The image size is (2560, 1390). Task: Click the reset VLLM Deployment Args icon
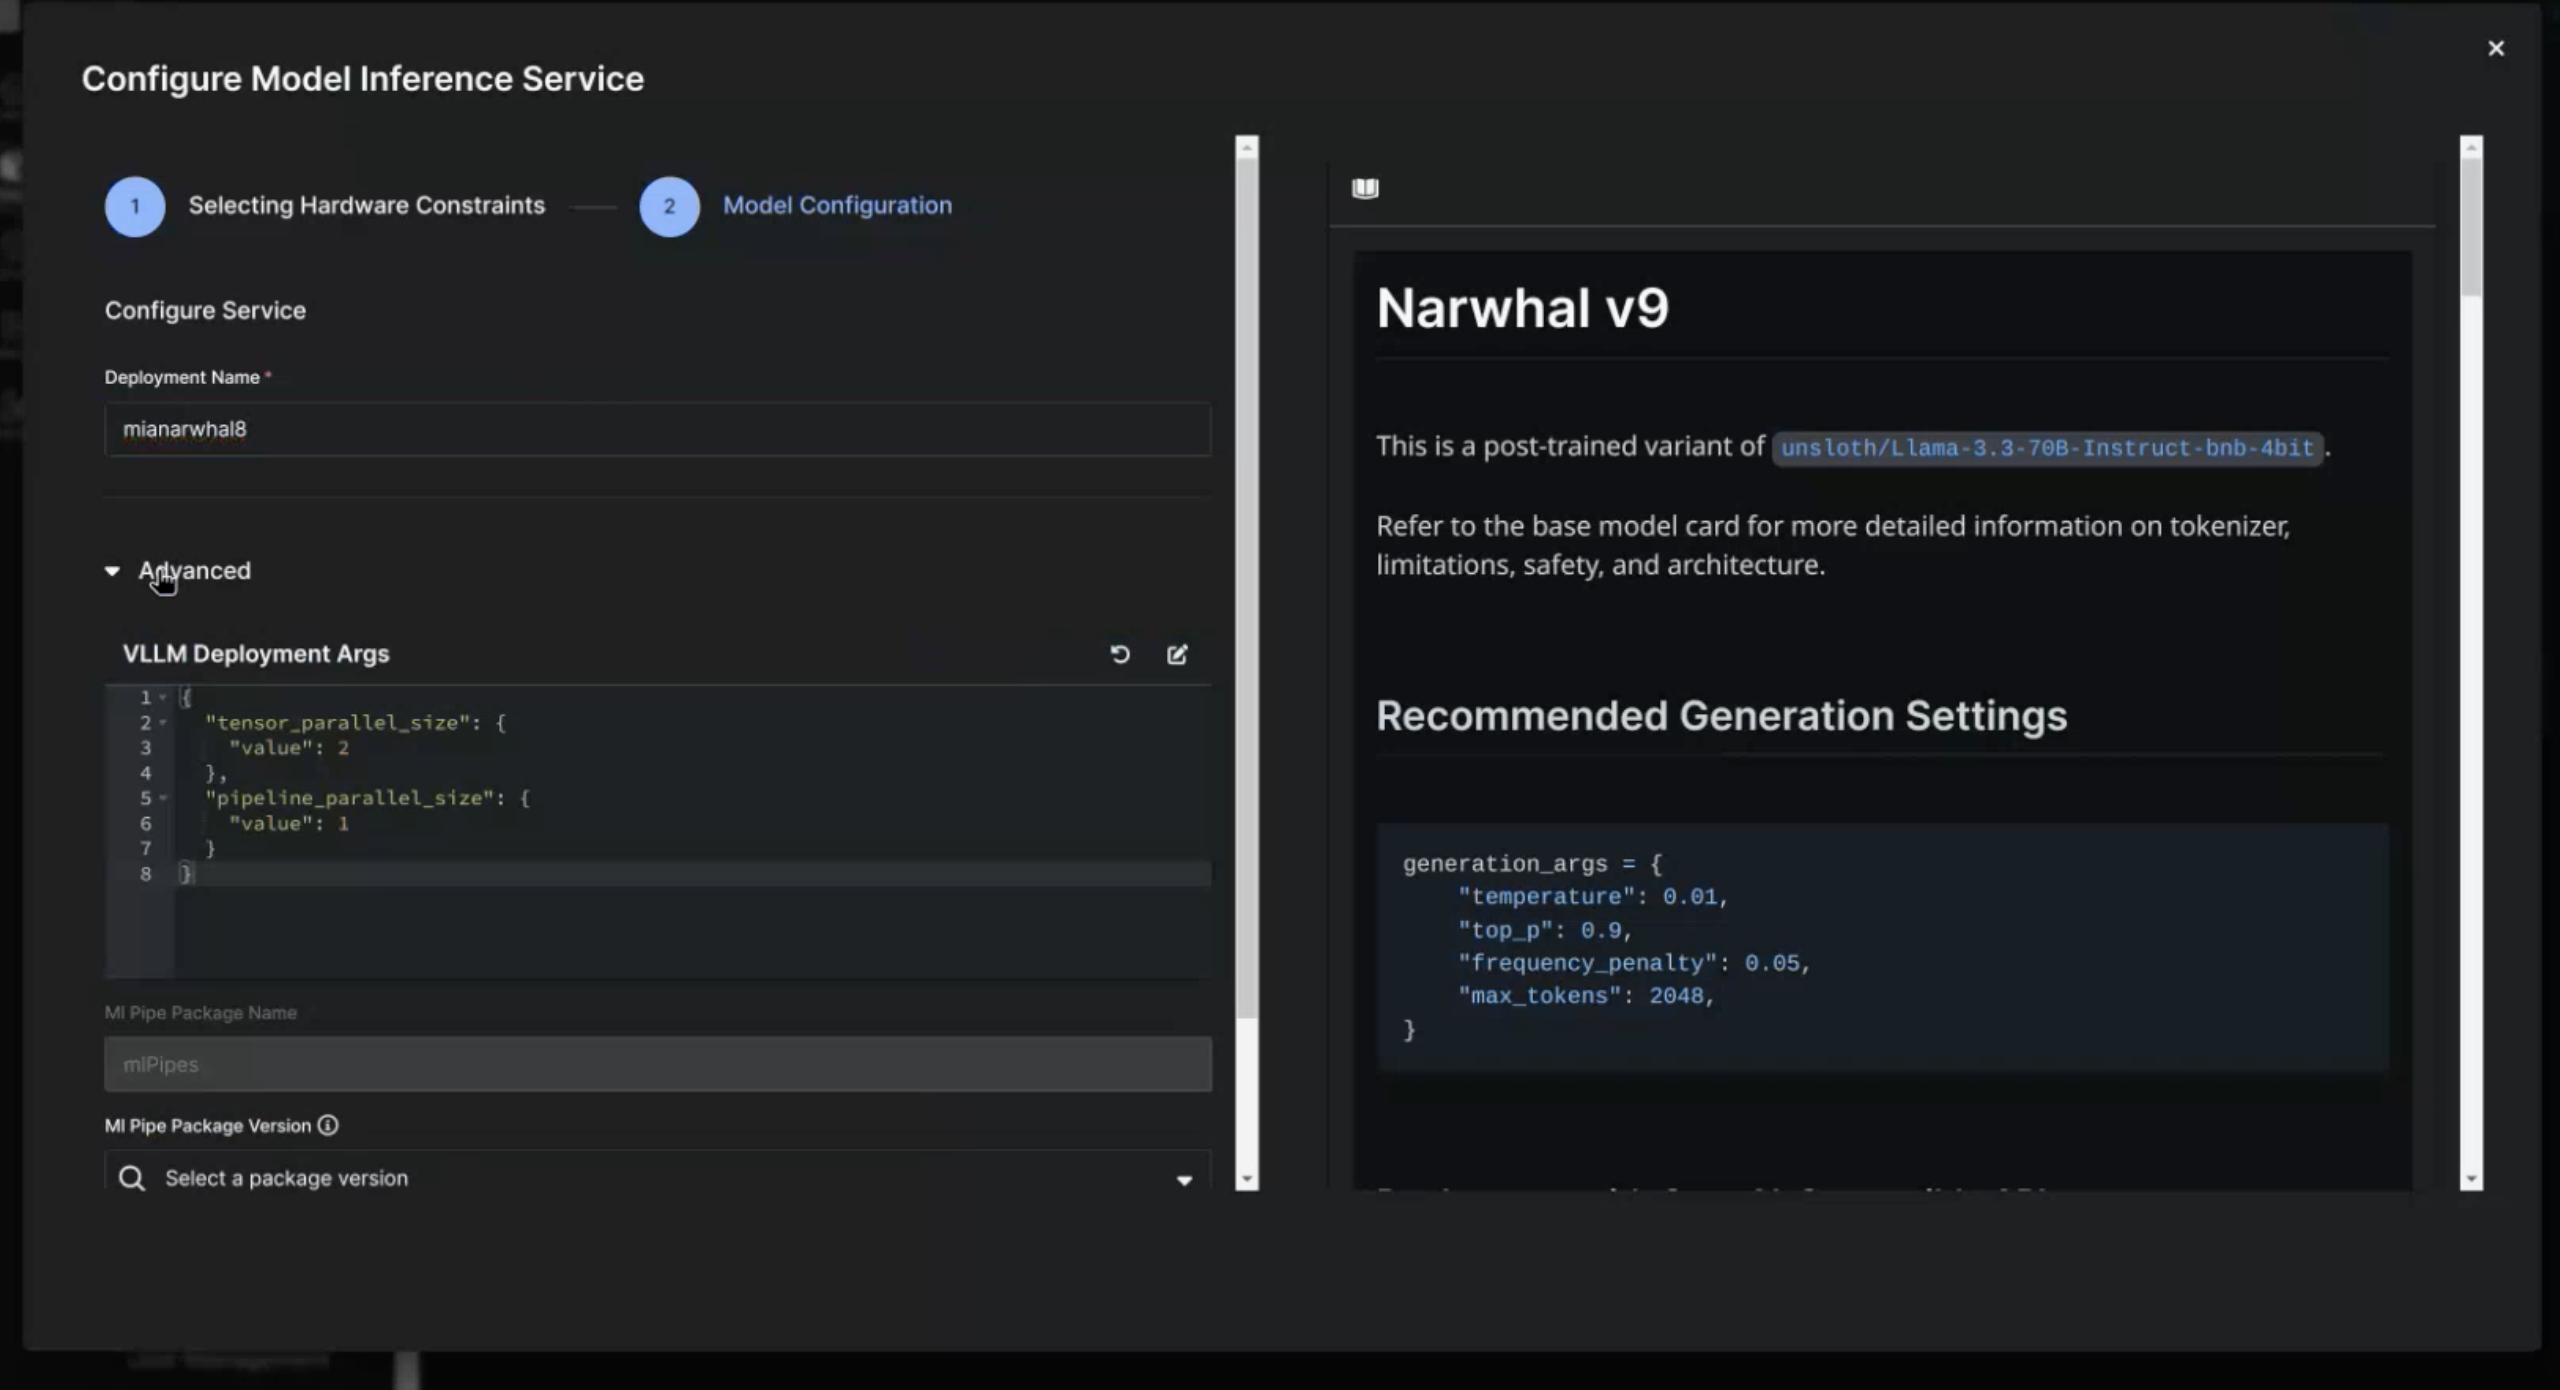click(x=1120, y=654)
